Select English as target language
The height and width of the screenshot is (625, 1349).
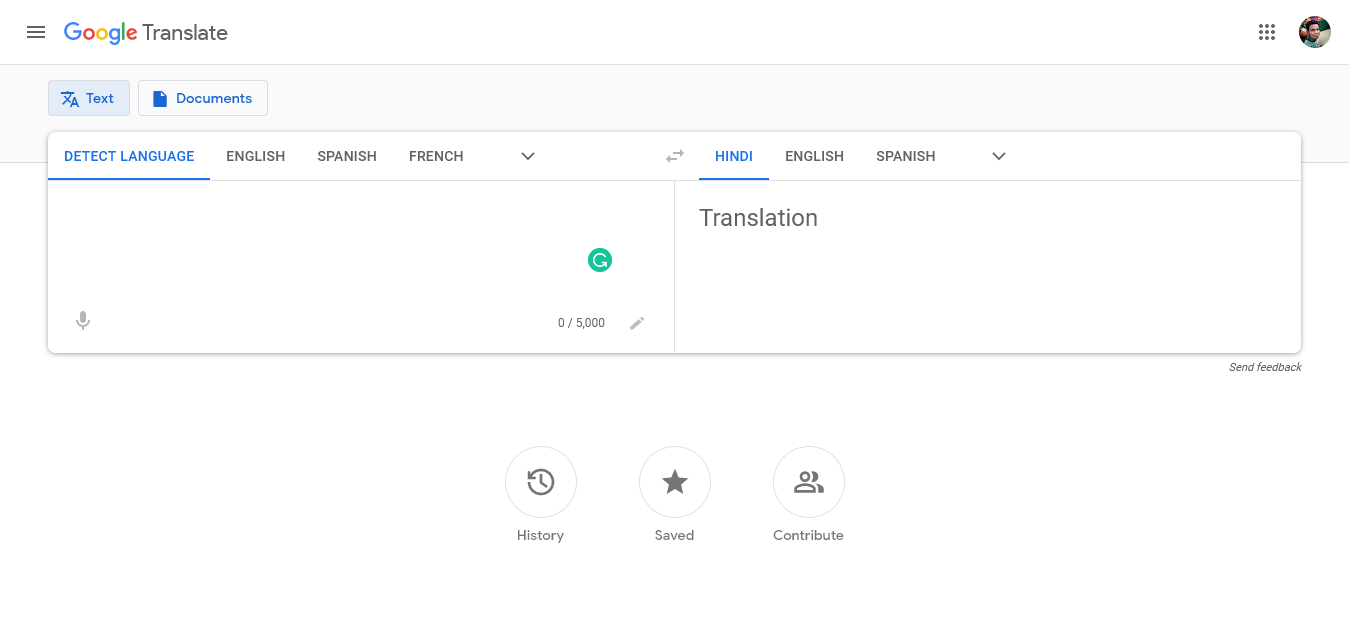pyautogui.click(x=814, y=156)
